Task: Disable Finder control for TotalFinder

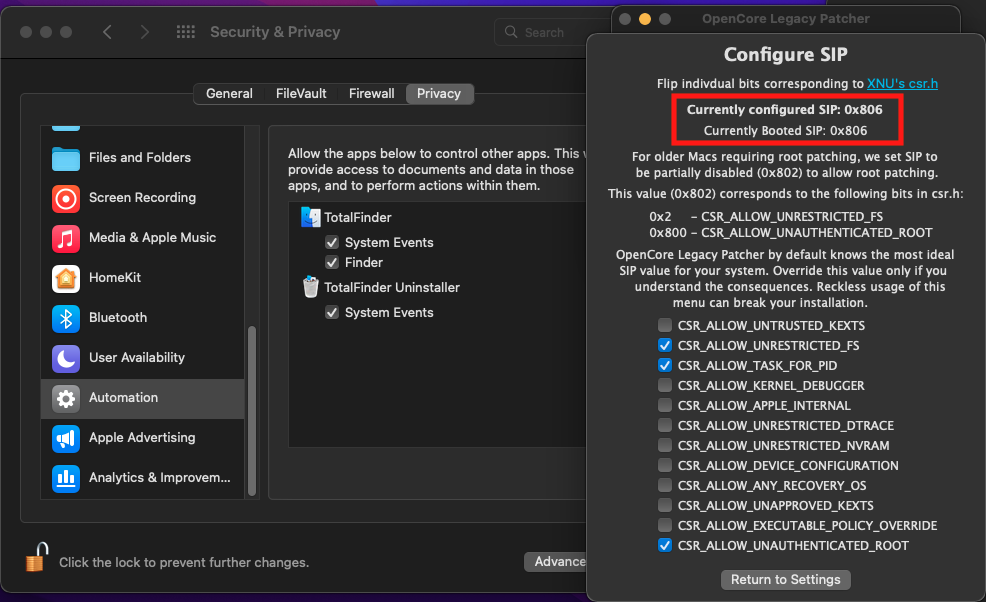Action: point(332,263)
